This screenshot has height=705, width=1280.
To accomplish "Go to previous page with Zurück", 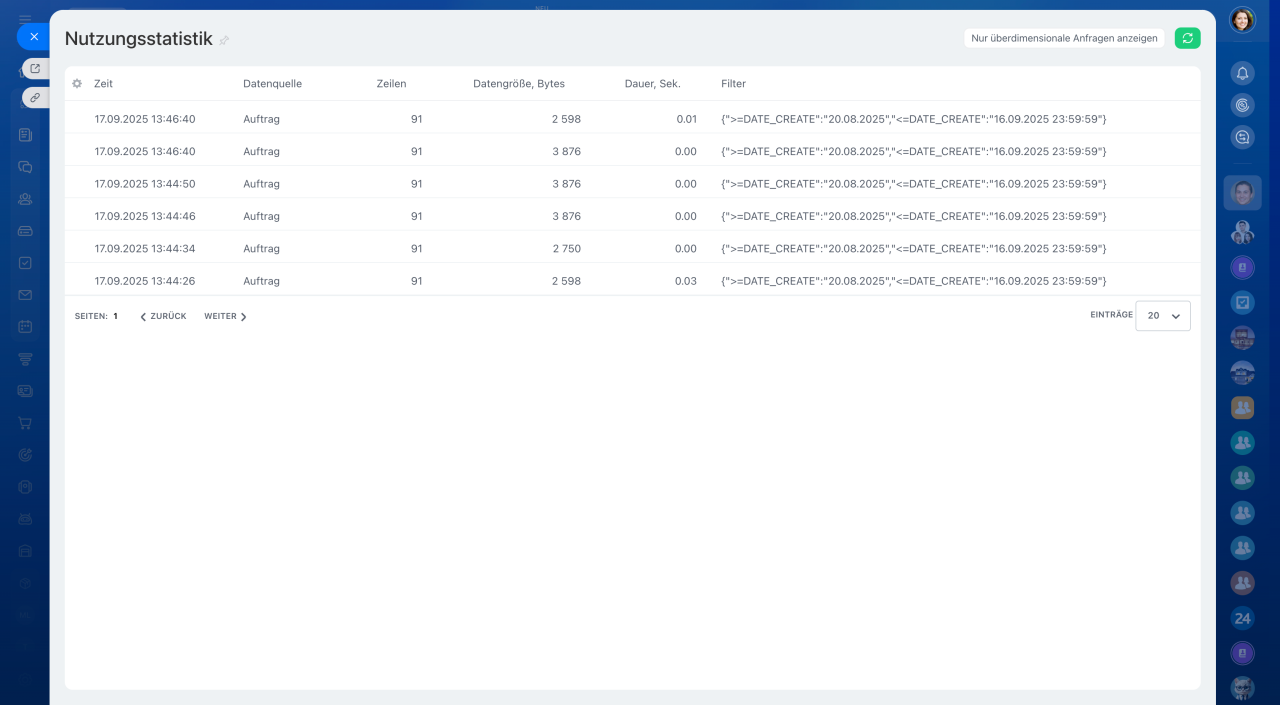I will (163, 316).
